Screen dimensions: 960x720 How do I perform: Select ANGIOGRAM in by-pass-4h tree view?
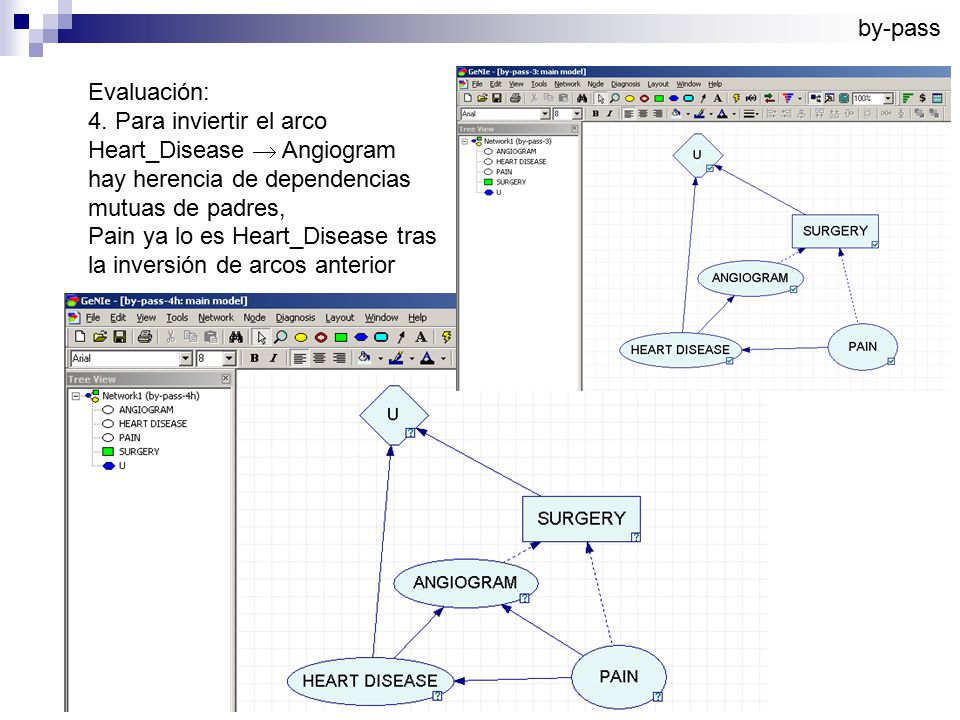tap(146, 410)
